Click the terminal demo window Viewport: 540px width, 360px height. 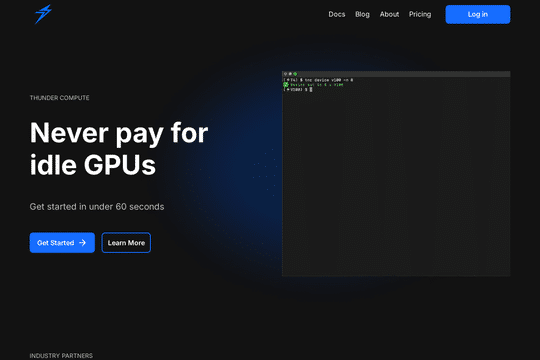click(x=396, y=174)
